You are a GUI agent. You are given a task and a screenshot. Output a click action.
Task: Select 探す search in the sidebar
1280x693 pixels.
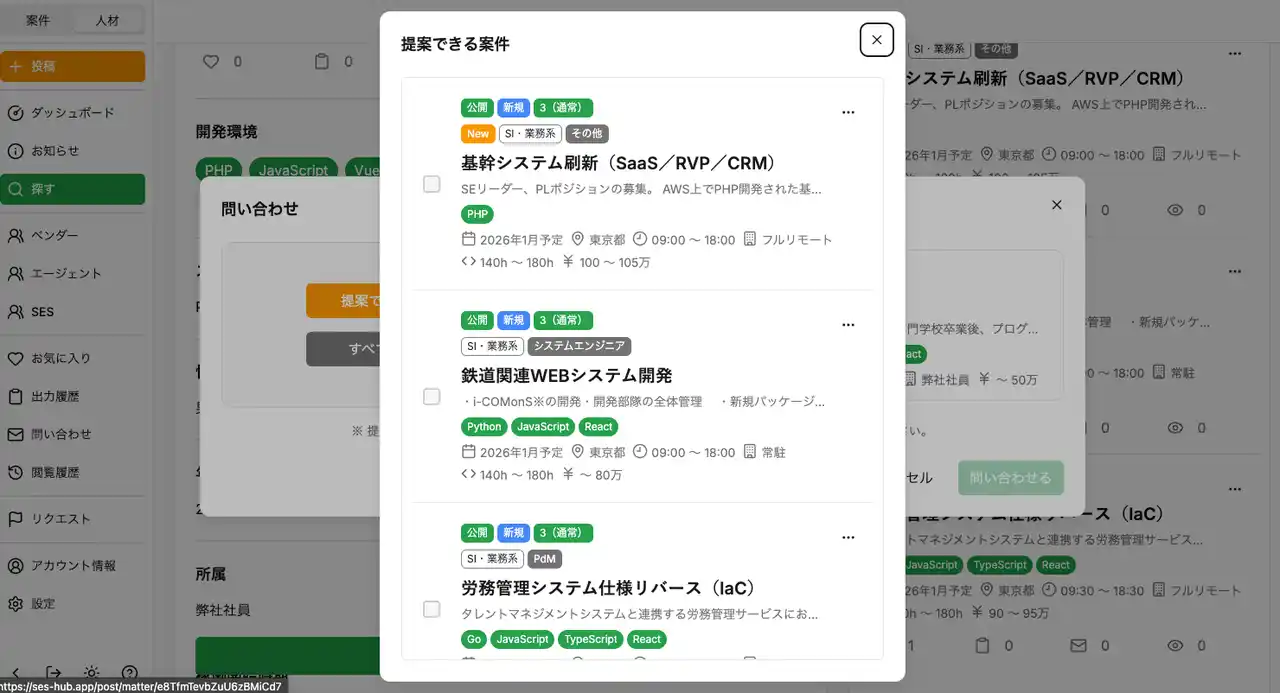[x=72, y=189]
